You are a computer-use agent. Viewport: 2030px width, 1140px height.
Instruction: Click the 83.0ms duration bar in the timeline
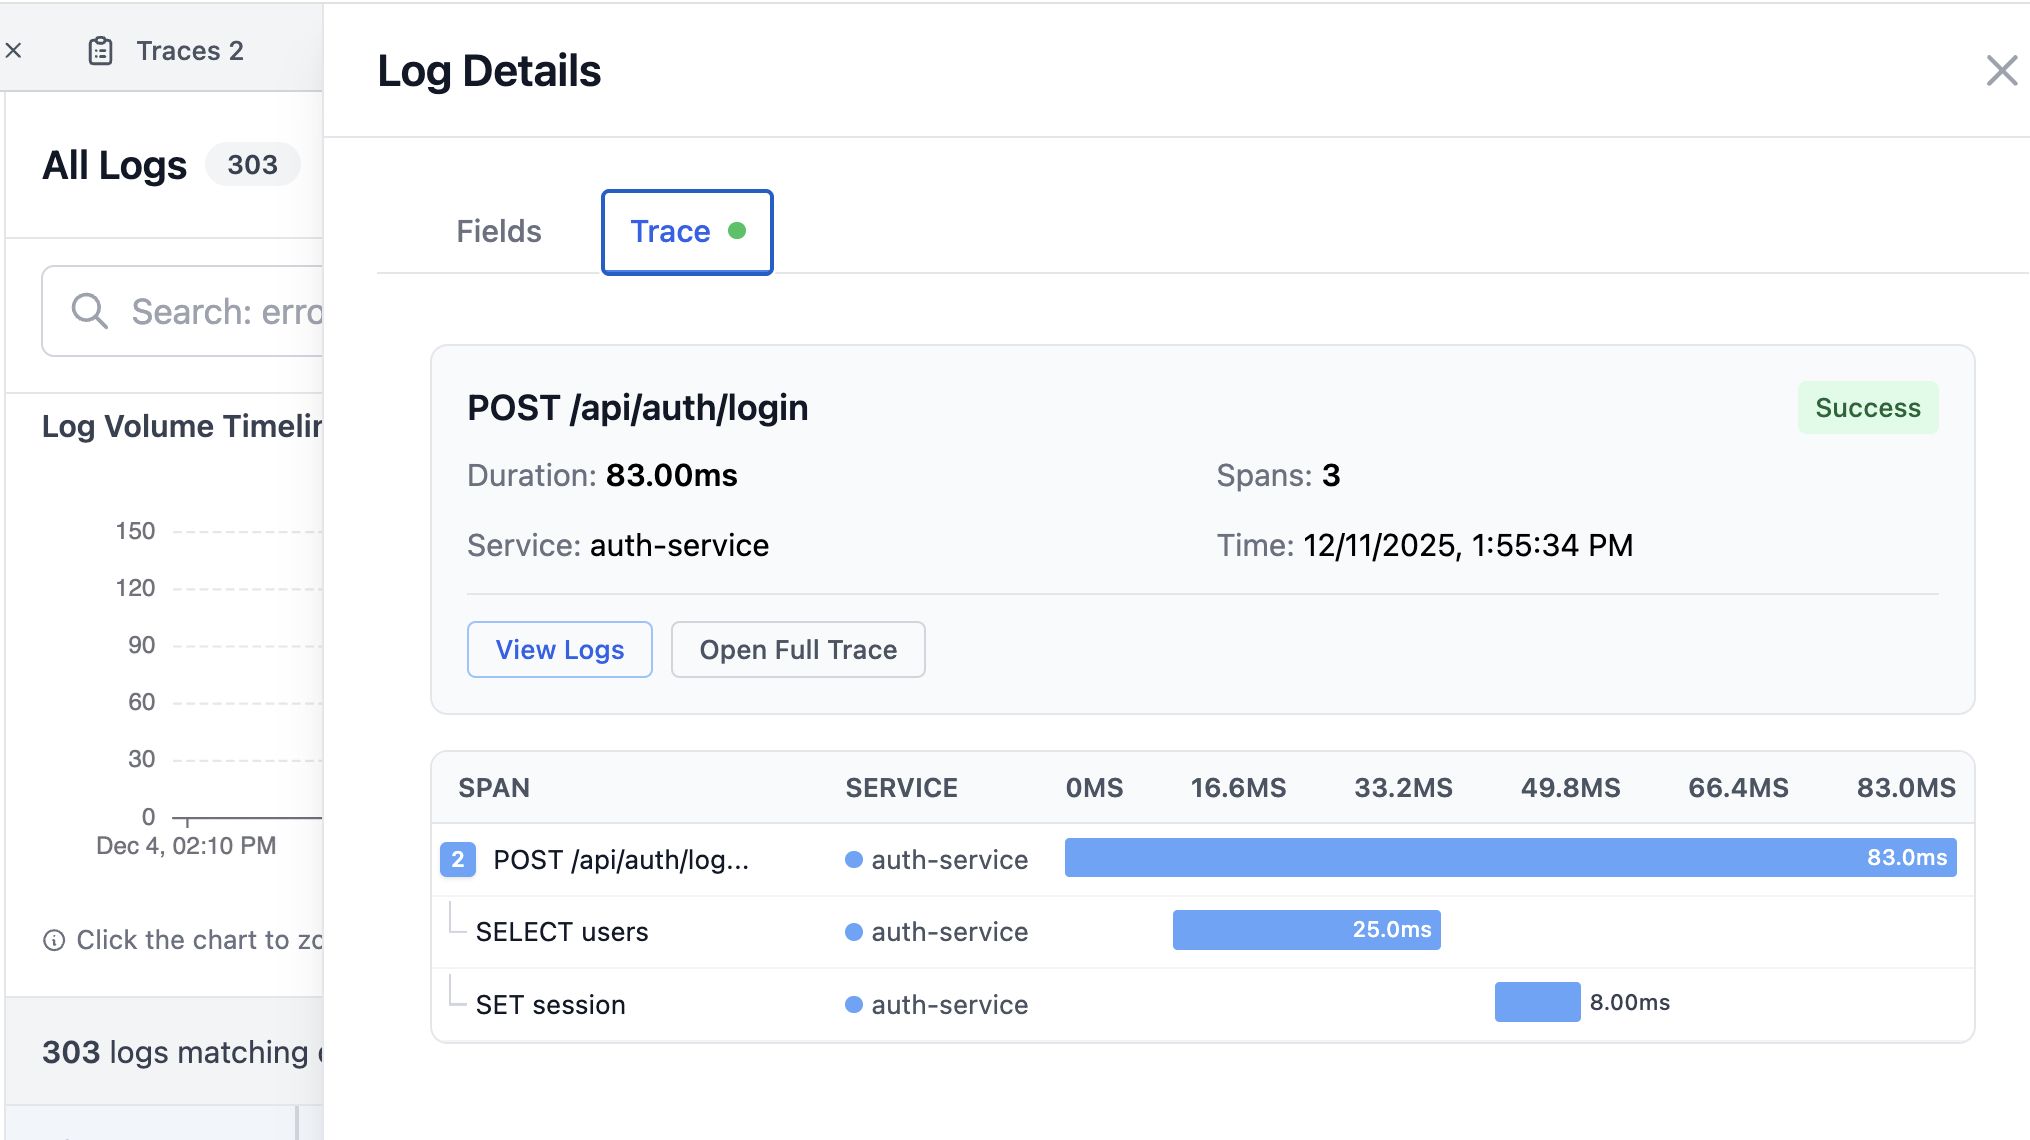[x=1510, y=857]
